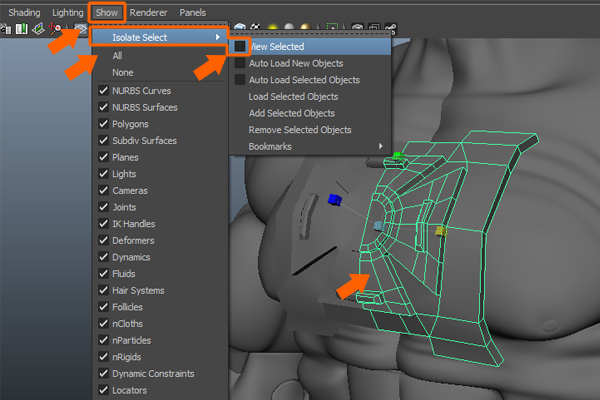Viewport: 600px width, 400px height.
Task: Open the Panels menu
Action: pos(192,12)
